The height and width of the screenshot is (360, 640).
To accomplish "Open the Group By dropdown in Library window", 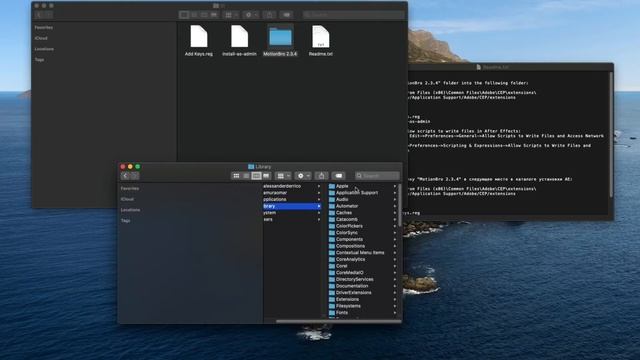I will [283, 176].
